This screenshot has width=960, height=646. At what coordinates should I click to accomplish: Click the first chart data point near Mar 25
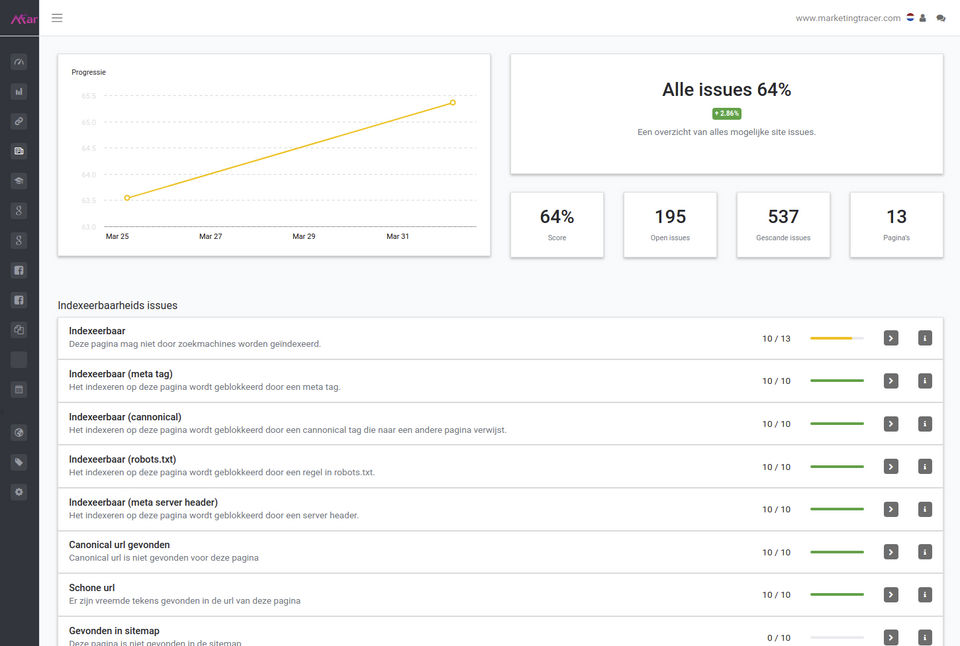[127, 198]
